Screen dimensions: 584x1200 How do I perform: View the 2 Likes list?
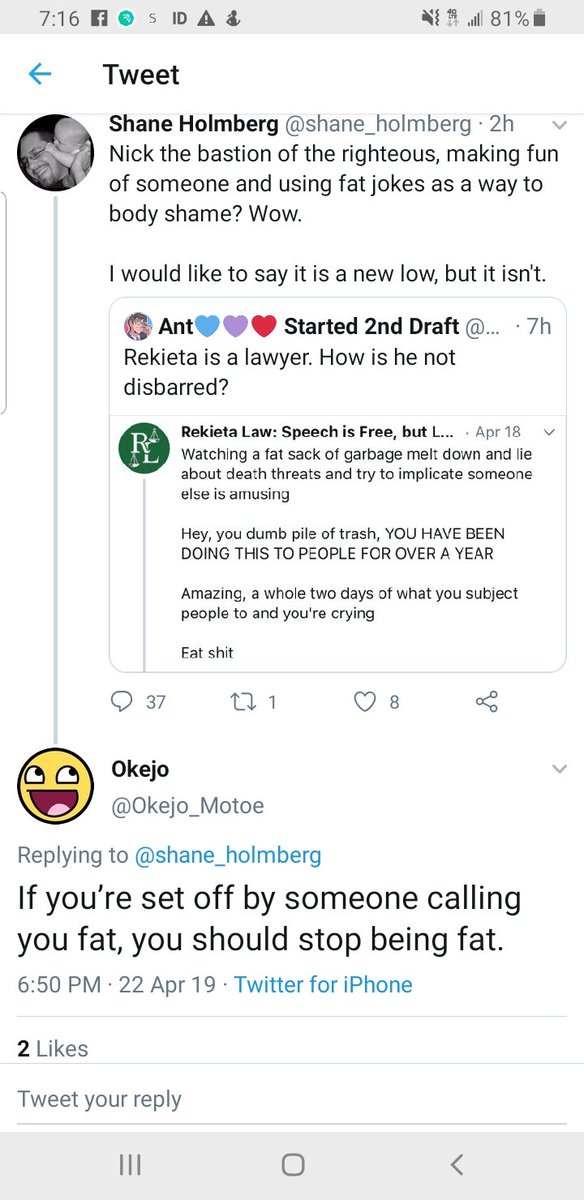click(x=53, y=1048)
